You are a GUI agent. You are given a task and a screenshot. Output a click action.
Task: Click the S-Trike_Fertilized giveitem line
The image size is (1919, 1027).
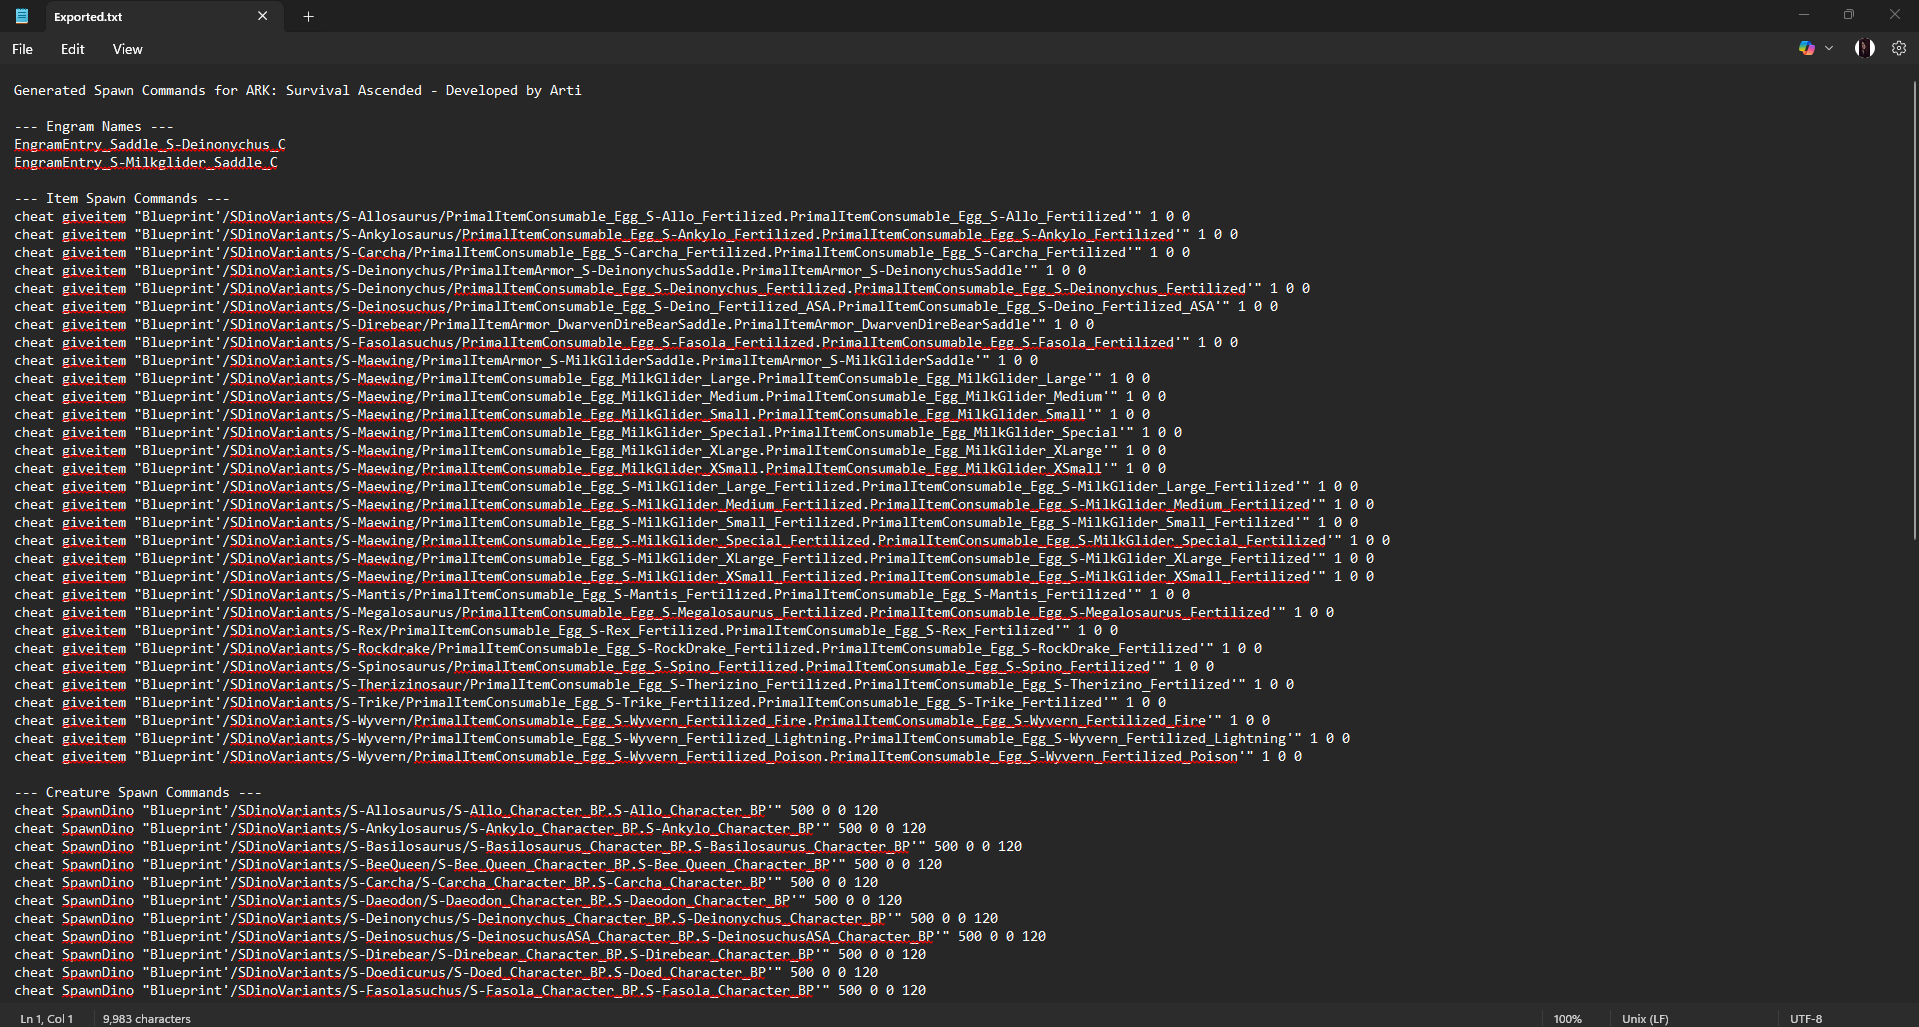coord(590,702)
